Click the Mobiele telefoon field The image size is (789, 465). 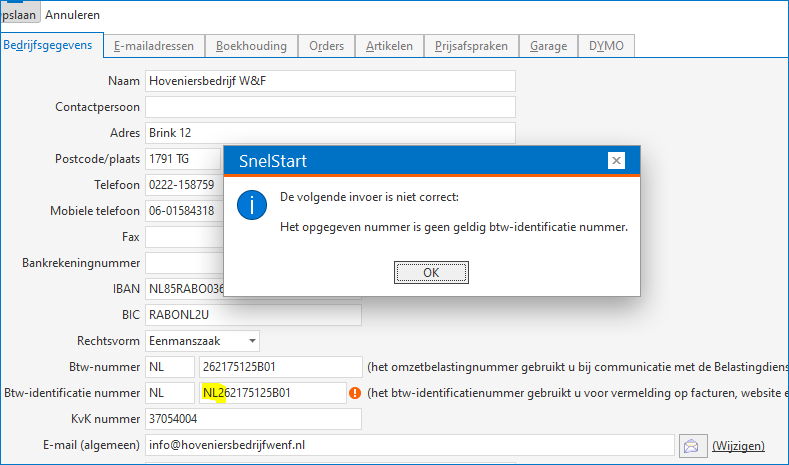[184, 211]
